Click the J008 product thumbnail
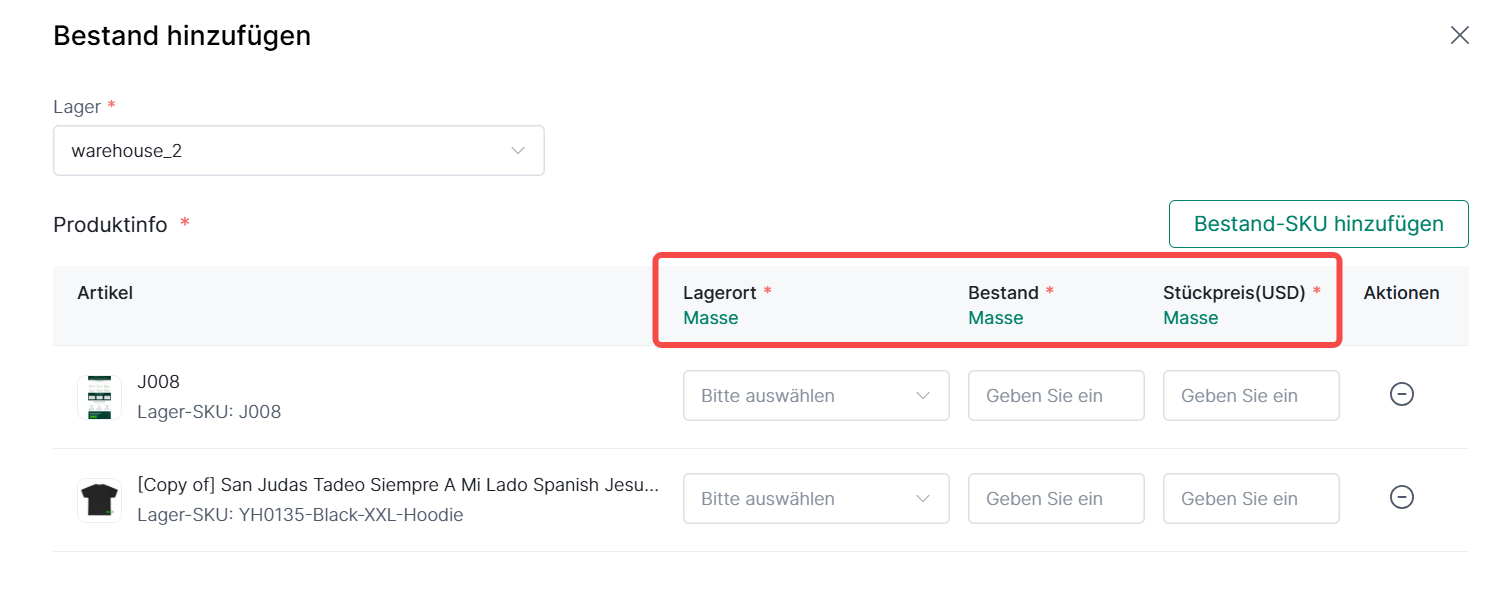Viewport: 1490px width, 593px height. 99,397
